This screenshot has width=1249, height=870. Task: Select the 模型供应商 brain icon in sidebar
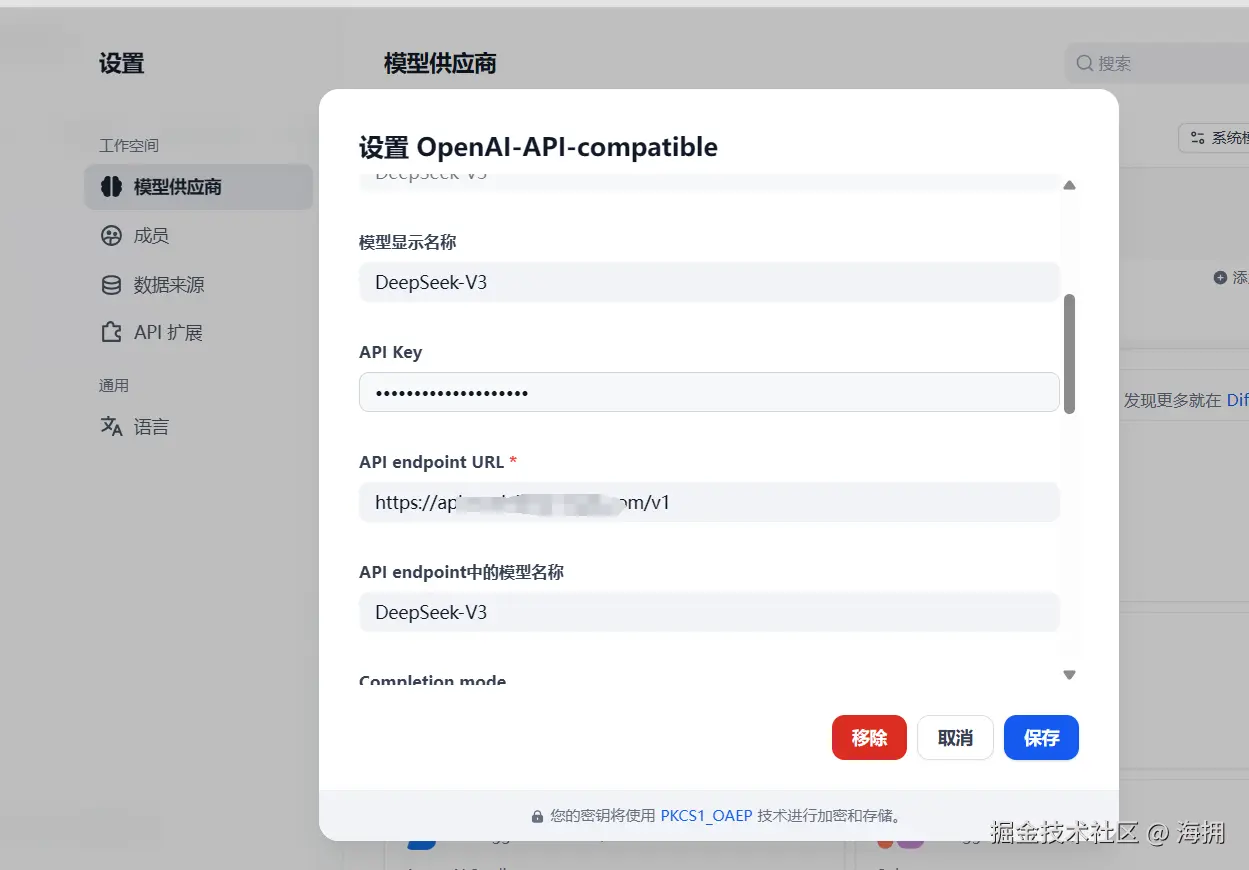[110, 187]
